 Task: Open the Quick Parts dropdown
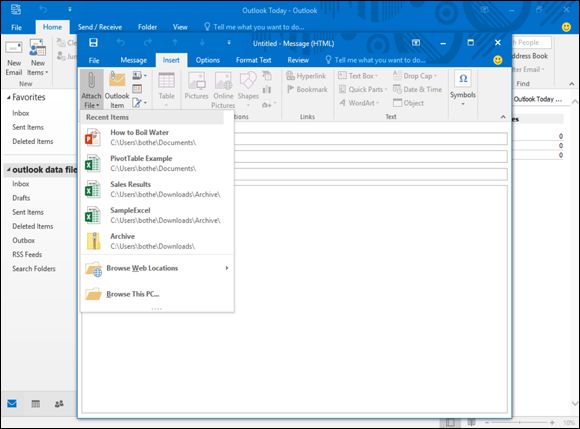click(x=362, y=89)
